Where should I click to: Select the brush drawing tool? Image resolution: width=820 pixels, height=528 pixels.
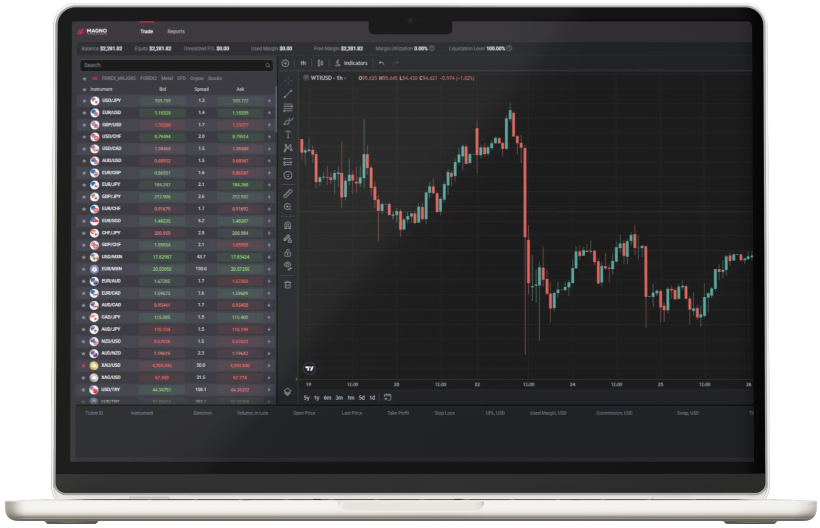(x=288, y=120)
